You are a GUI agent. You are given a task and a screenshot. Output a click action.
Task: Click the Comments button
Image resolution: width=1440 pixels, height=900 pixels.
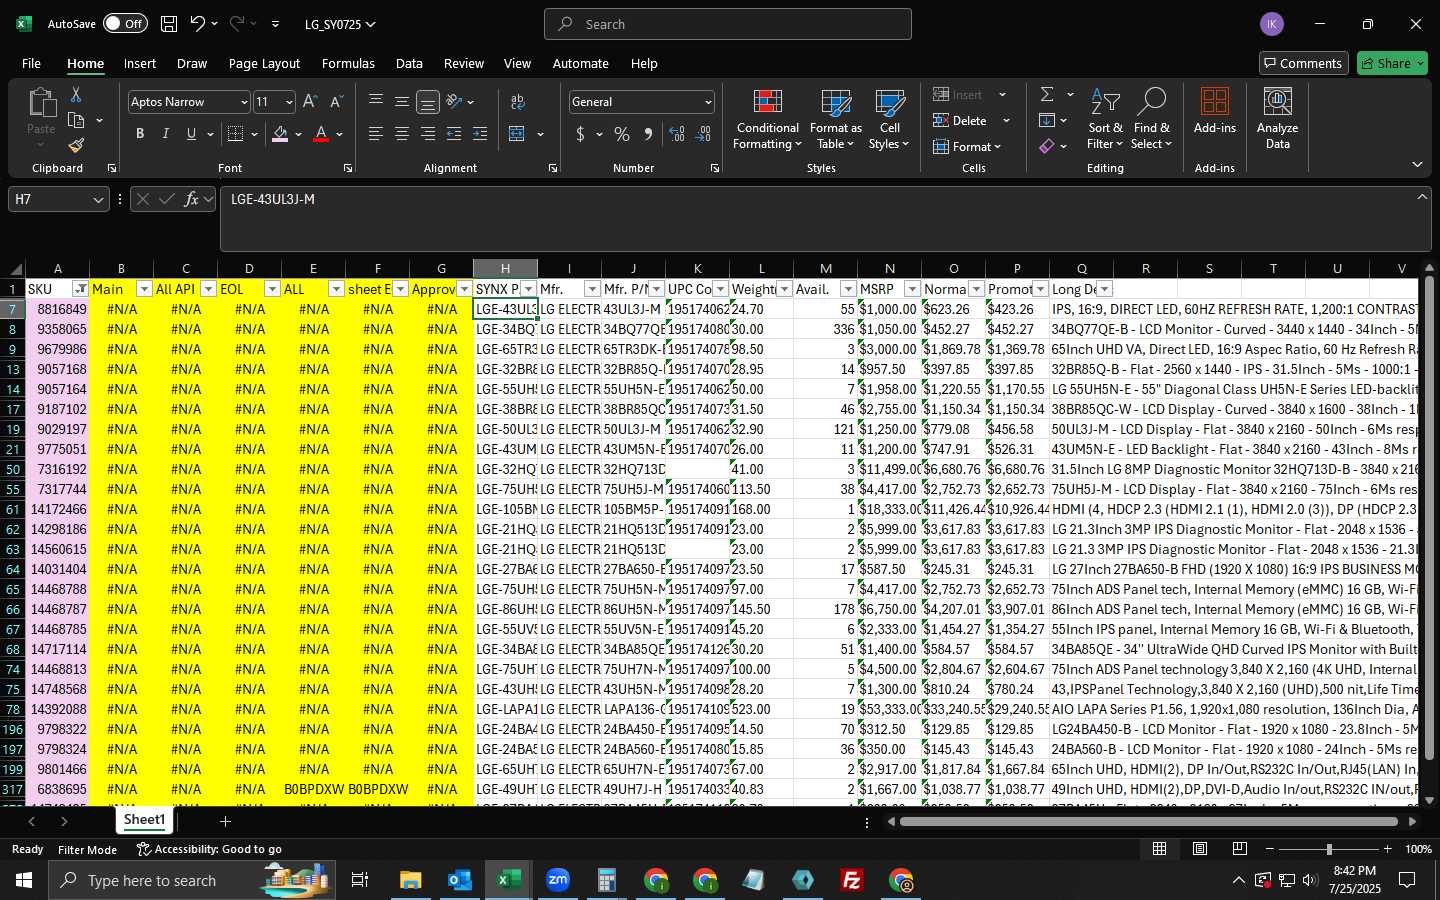point(1302,63)
